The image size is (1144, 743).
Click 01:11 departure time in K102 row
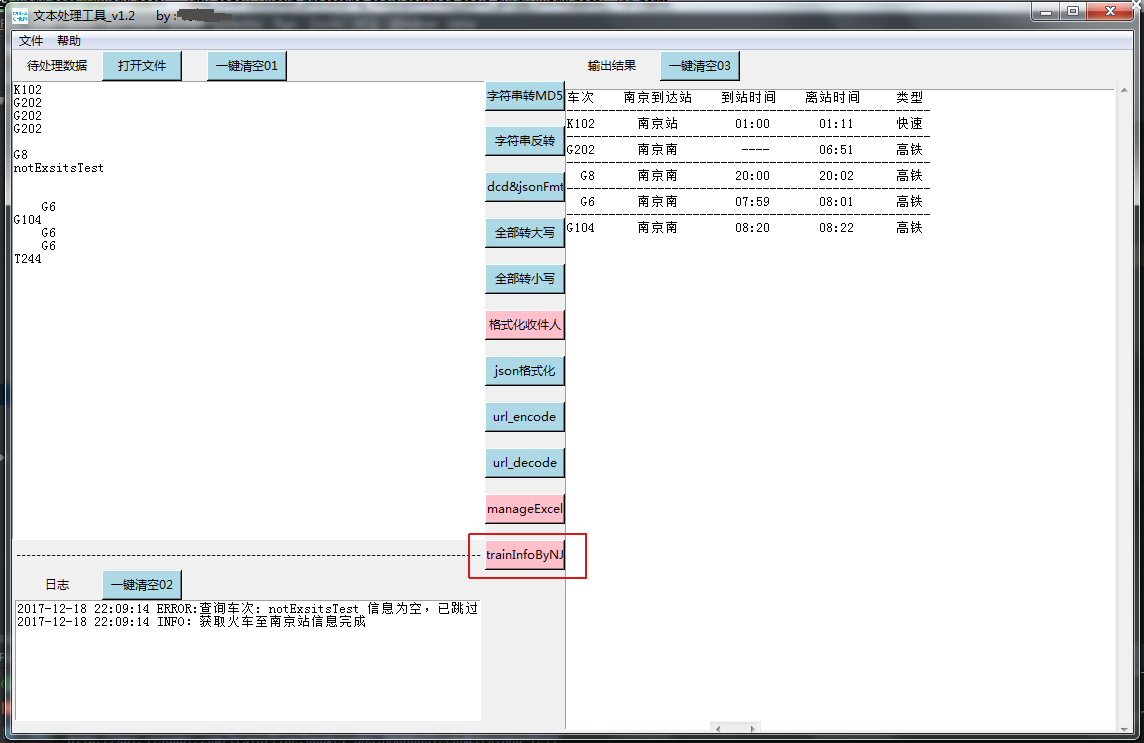click(836, 123)
